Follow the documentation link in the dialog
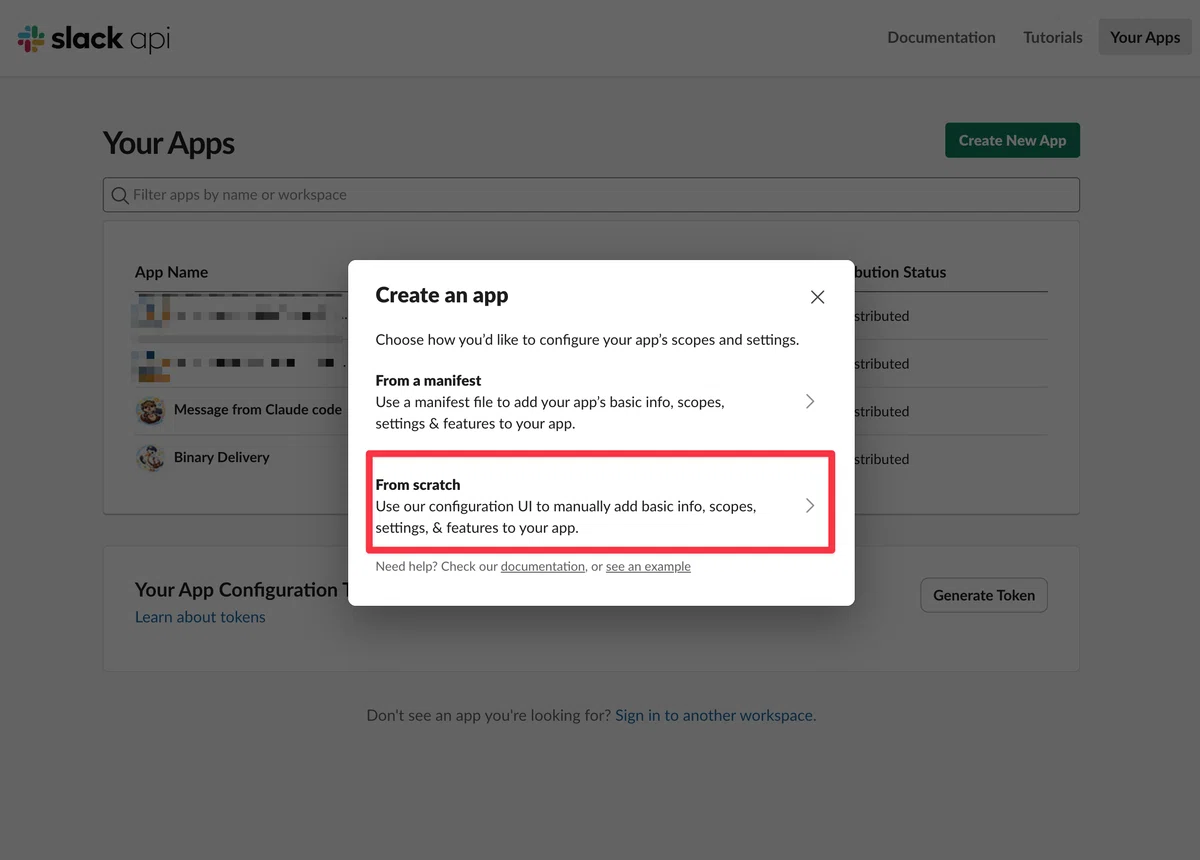The width and height of the screenshot is (1200, 860). (542, 567)
